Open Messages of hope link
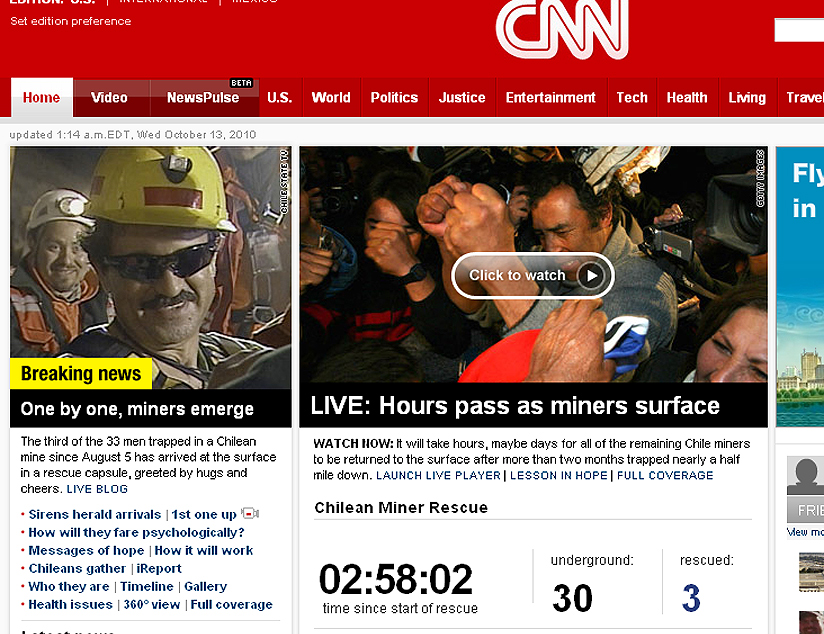This screenshot has height=634, width=824. coord(86,550)
